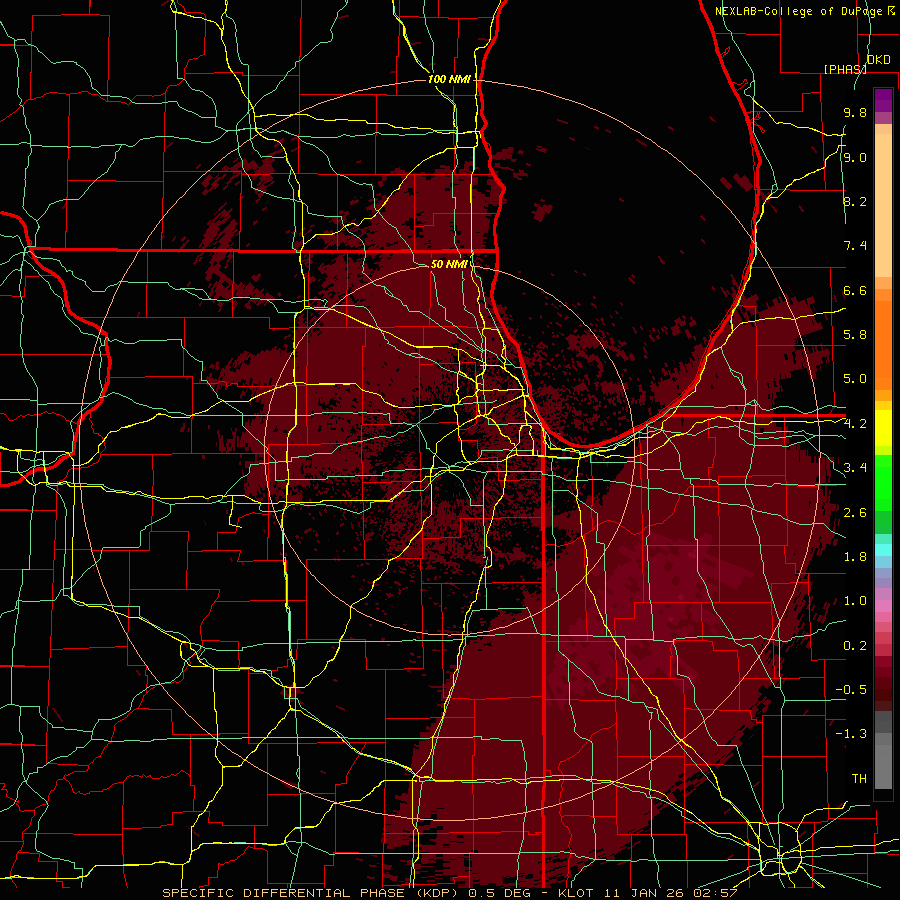Click the 8.2 value on the color scale
Viewport: 900px width, 900px height.
(x=855, y=201)
